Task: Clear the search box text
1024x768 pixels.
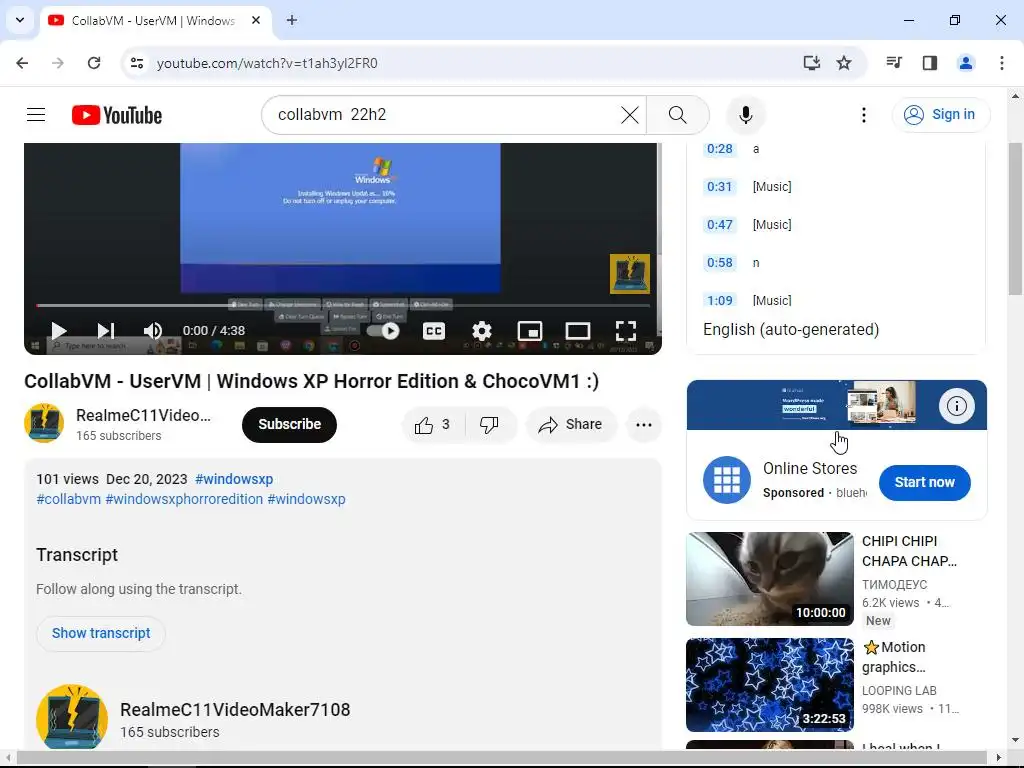Action: coord(630,115)
